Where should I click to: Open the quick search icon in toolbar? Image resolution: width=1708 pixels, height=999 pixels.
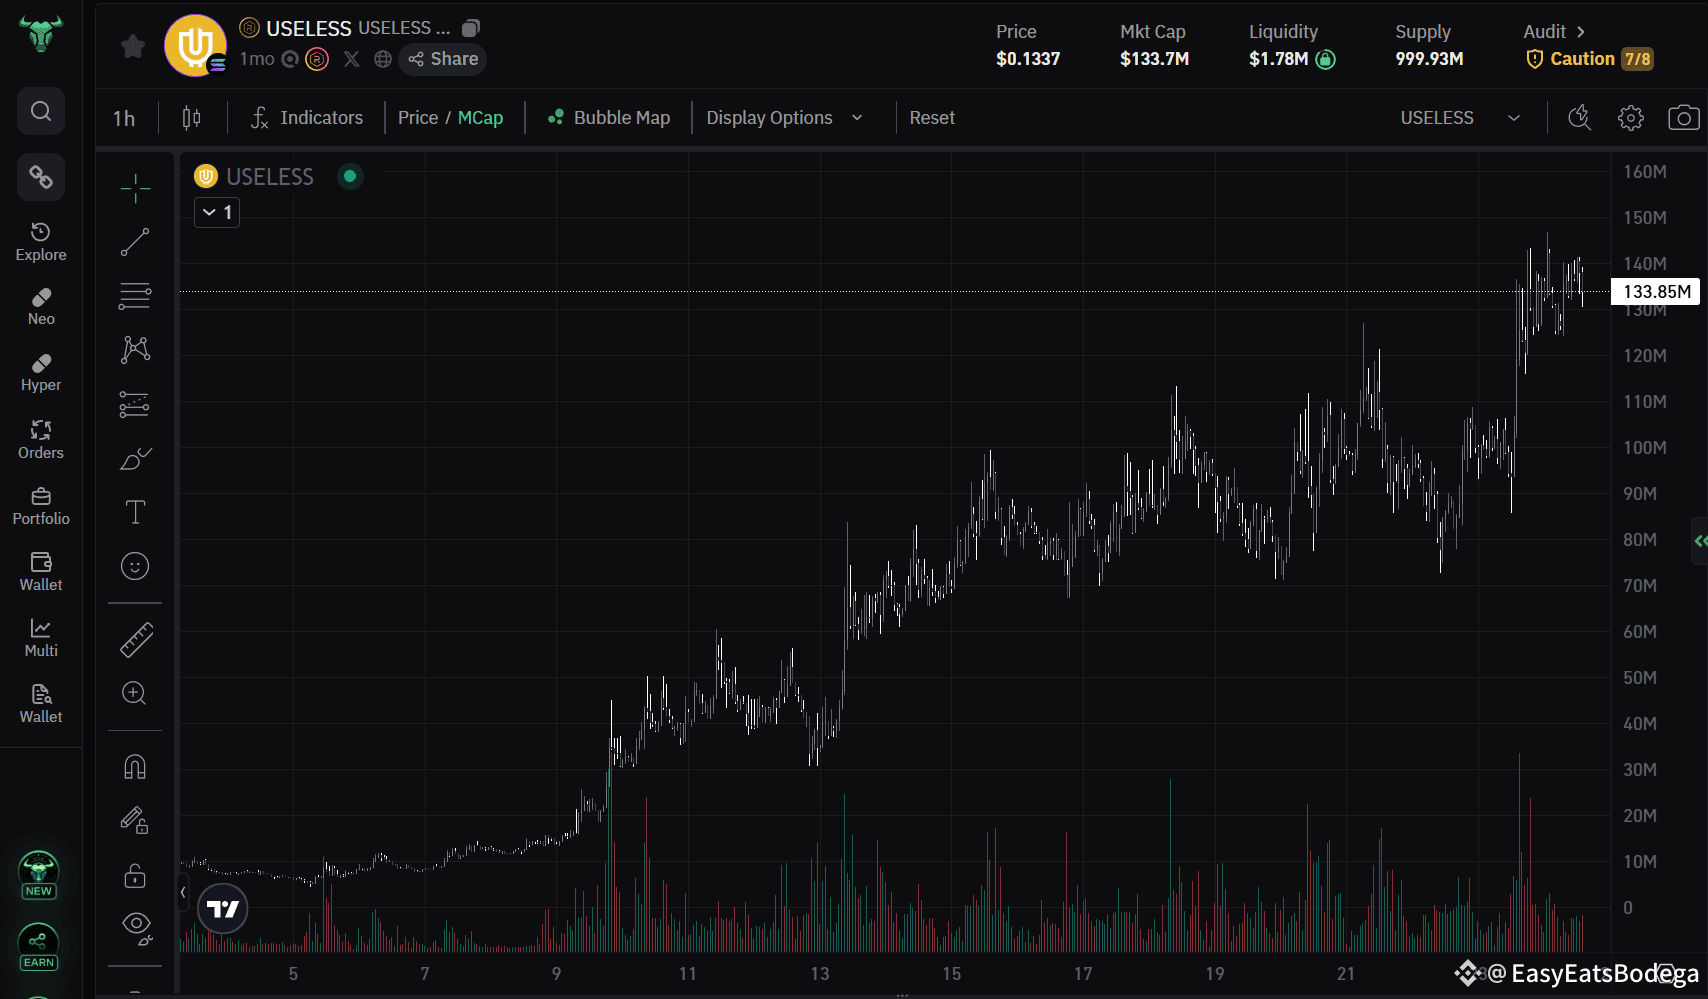coord(1579,118)
